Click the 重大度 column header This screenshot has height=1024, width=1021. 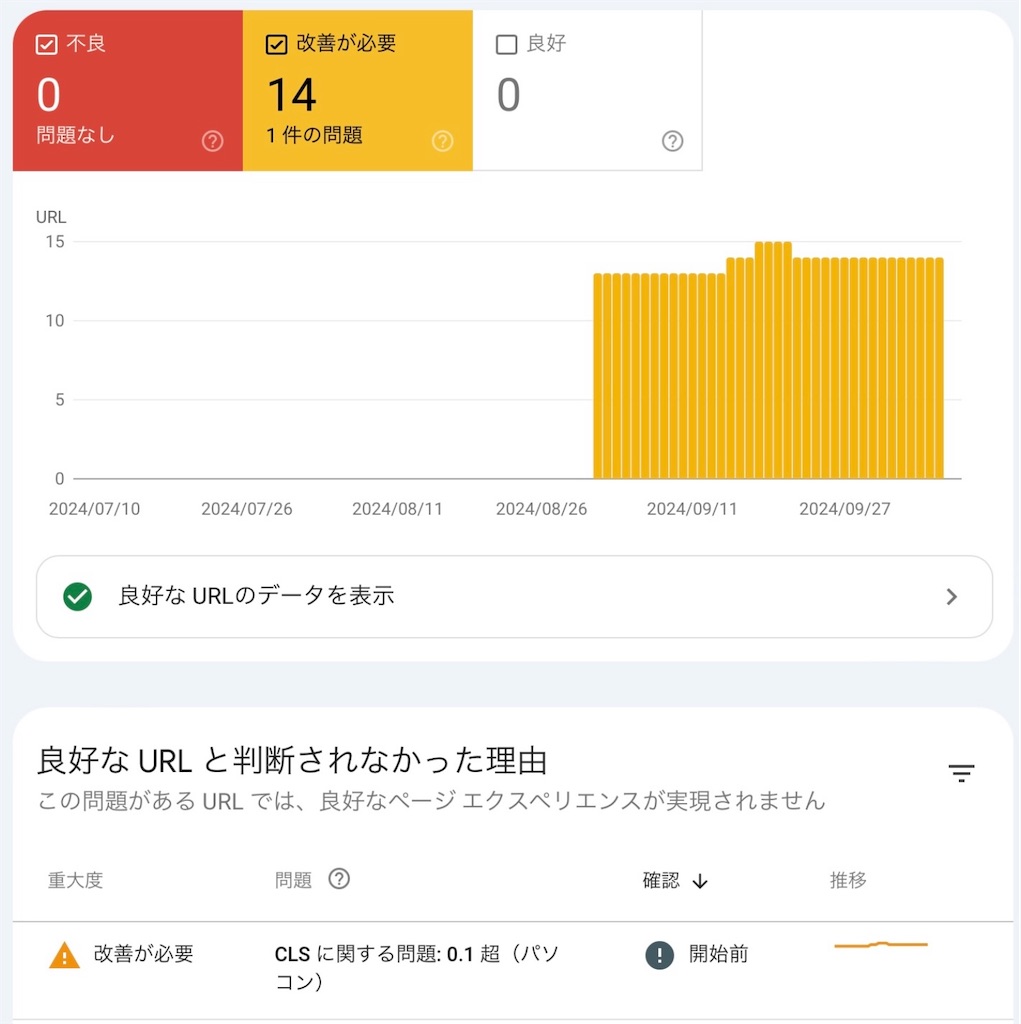pyautogui.click(x=75, y=880)
